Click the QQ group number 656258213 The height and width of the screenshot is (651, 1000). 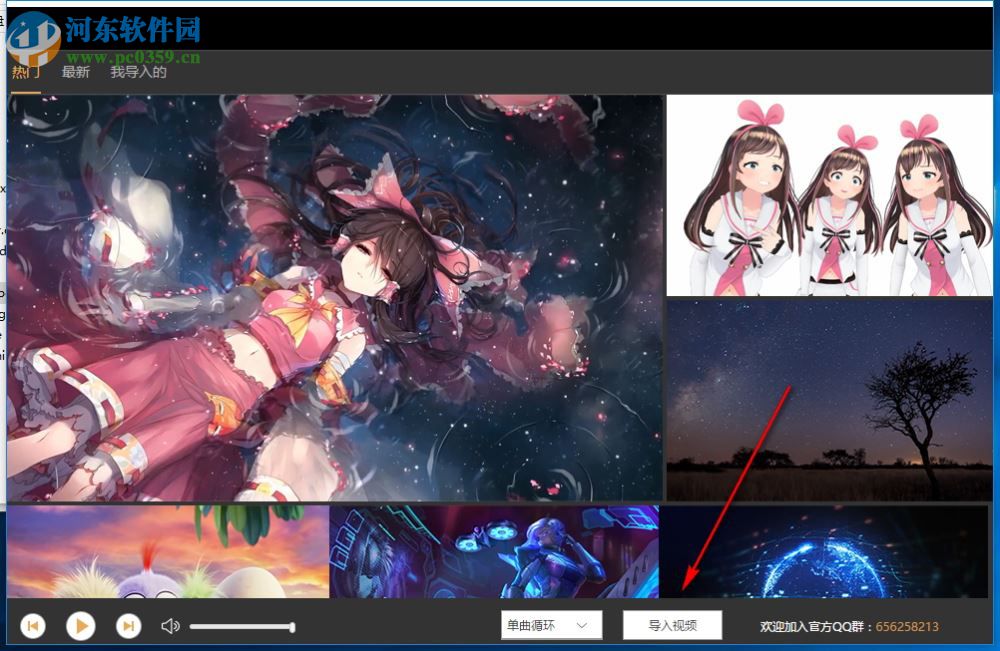pyautogui.click(x=907, y=627)
